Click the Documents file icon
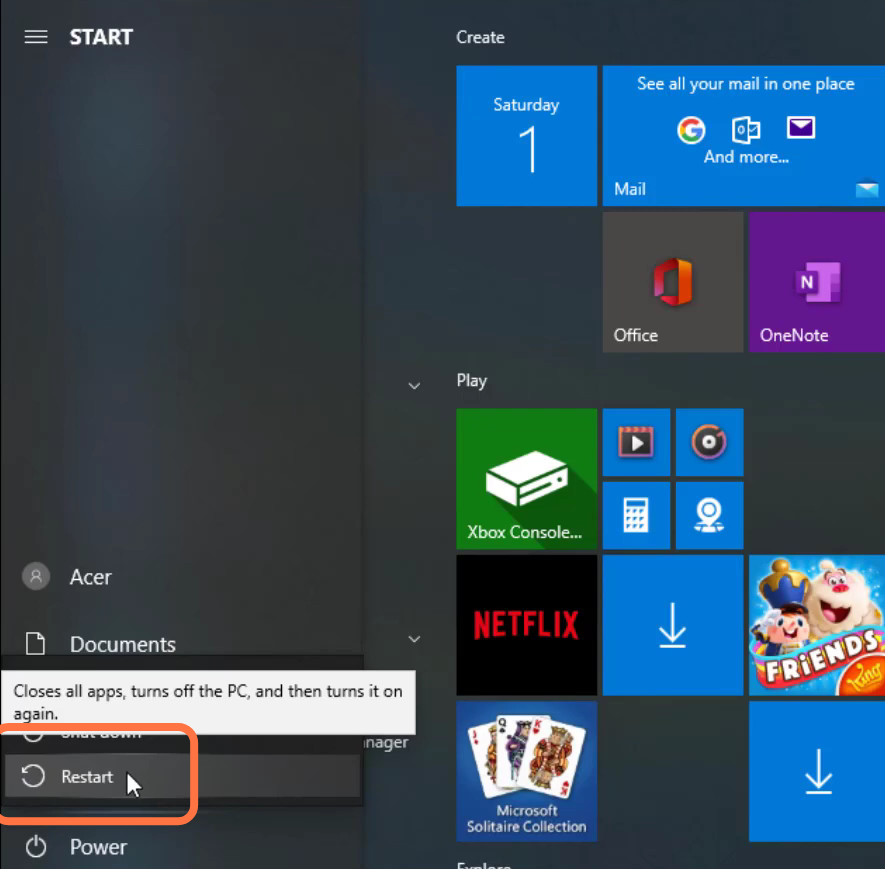885x869 pixels. (x=36, y=644)
